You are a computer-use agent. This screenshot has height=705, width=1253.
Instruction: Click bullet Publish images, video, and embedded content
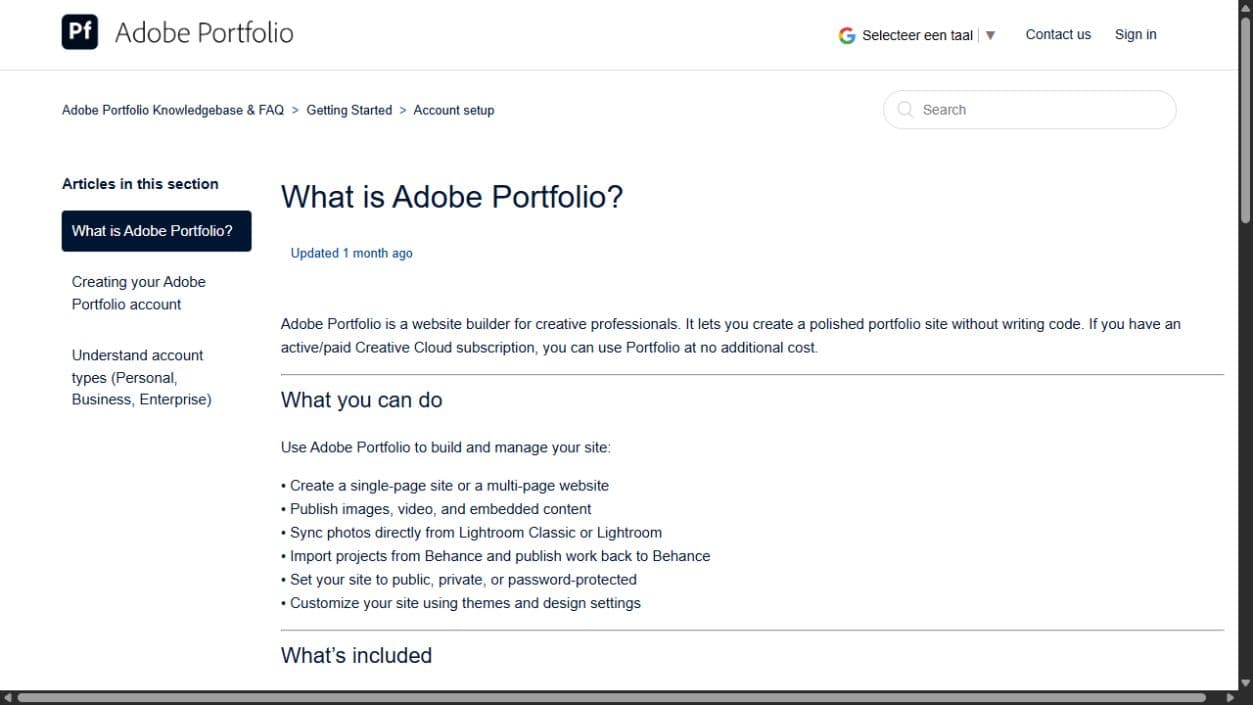pos(436,509)
